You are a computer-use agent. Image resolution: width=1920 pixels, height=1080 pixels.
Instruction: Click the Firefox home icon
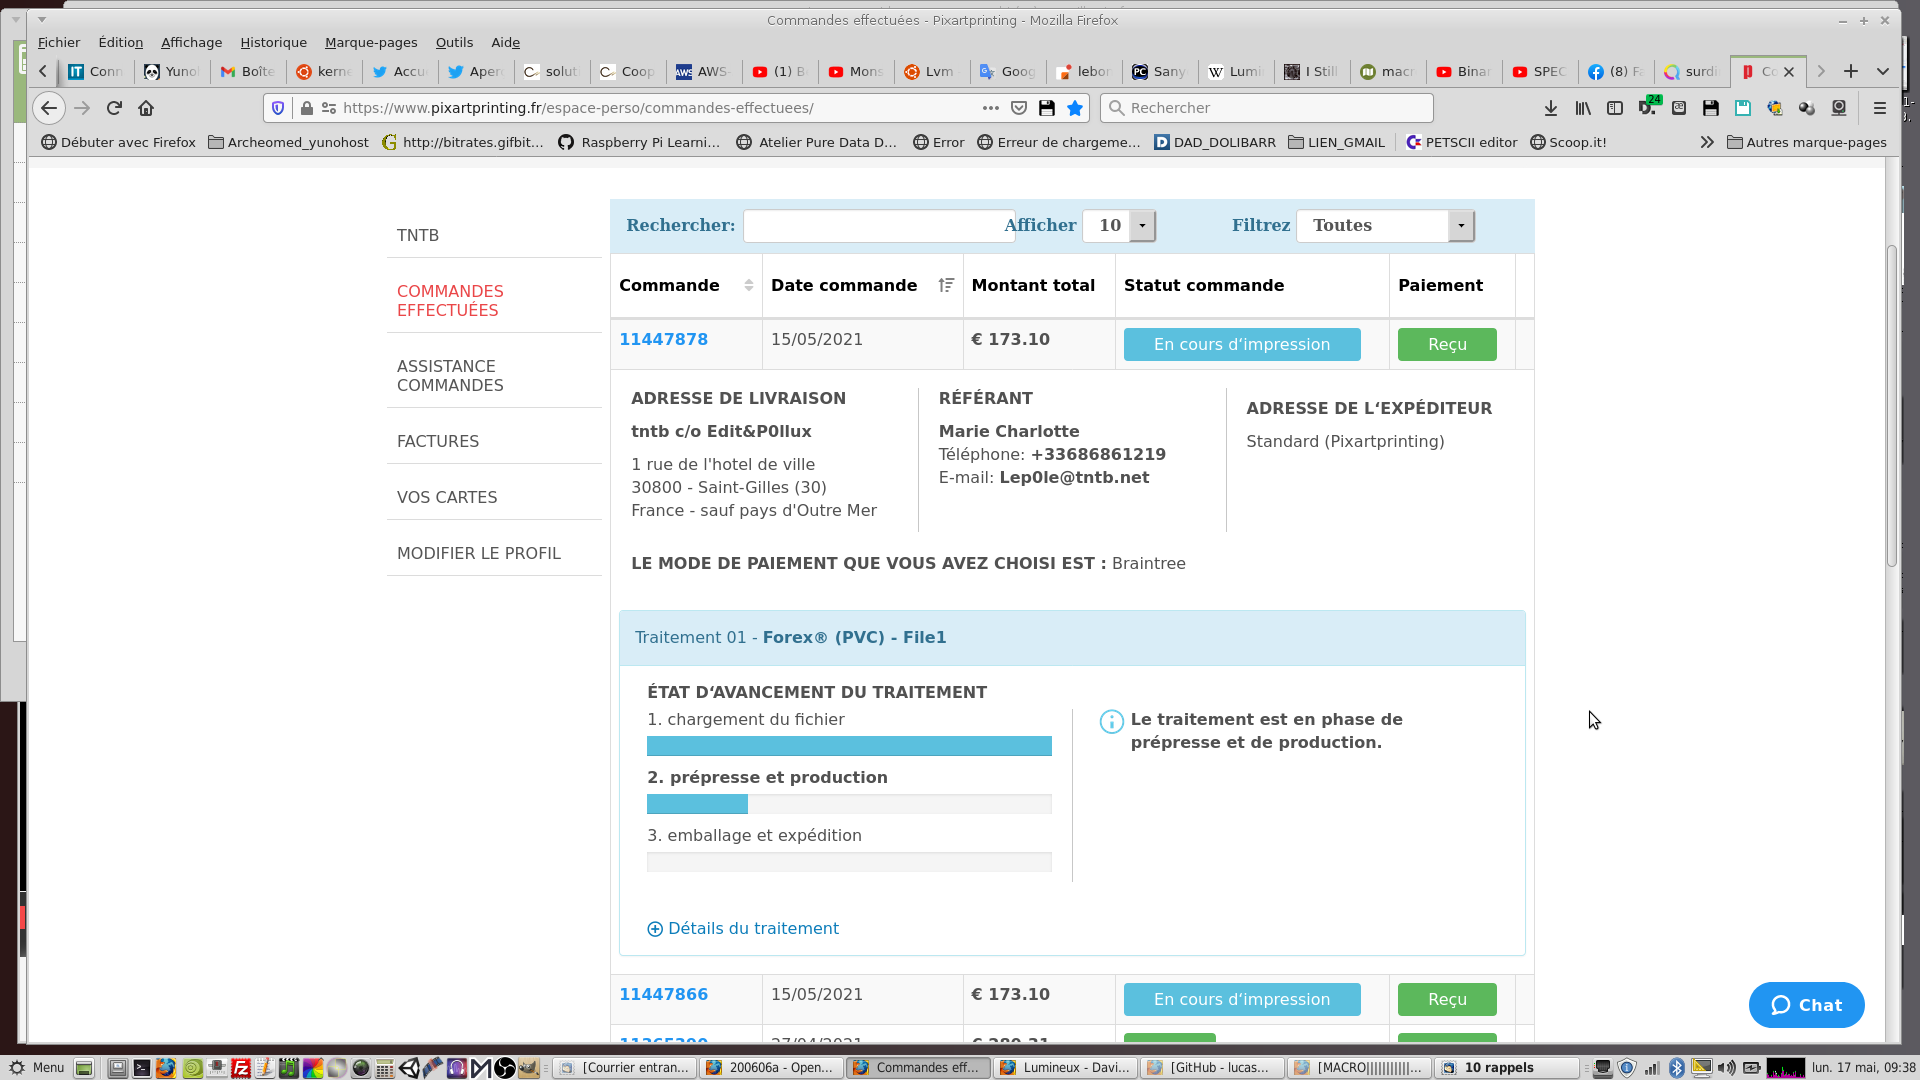(x=146, y=108)
